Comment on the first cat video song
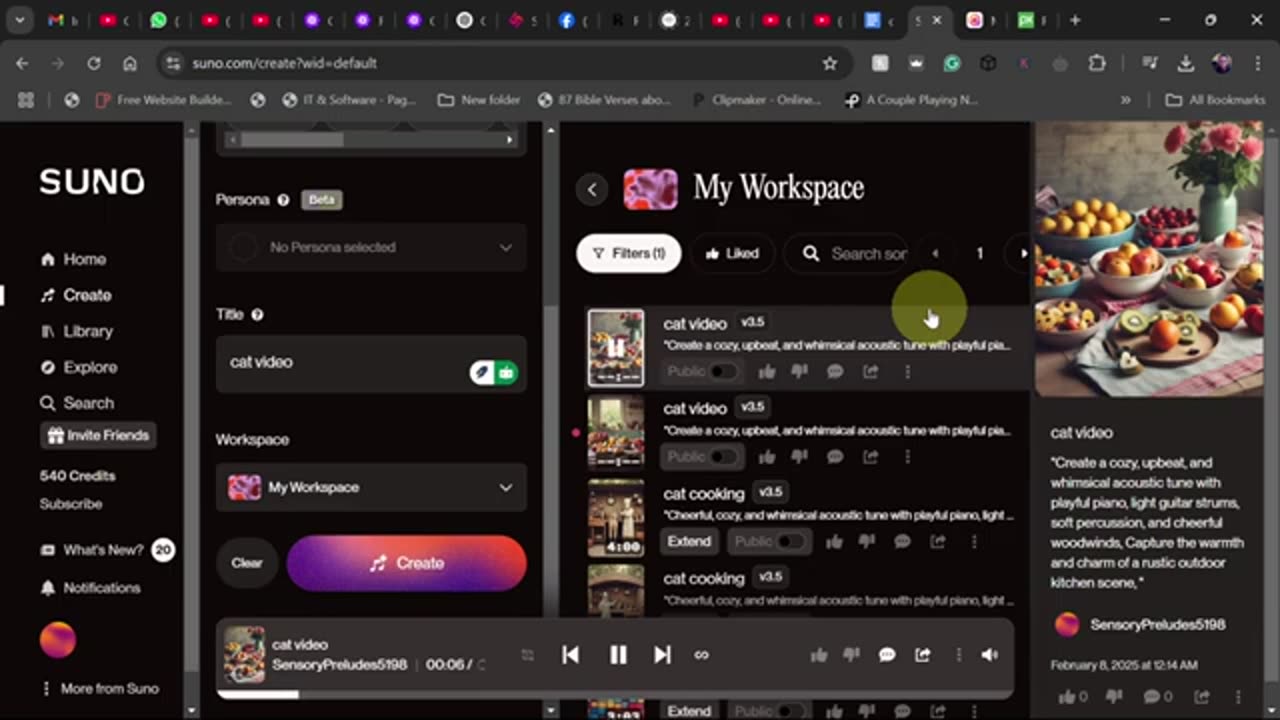 click(x=835, y=372)
